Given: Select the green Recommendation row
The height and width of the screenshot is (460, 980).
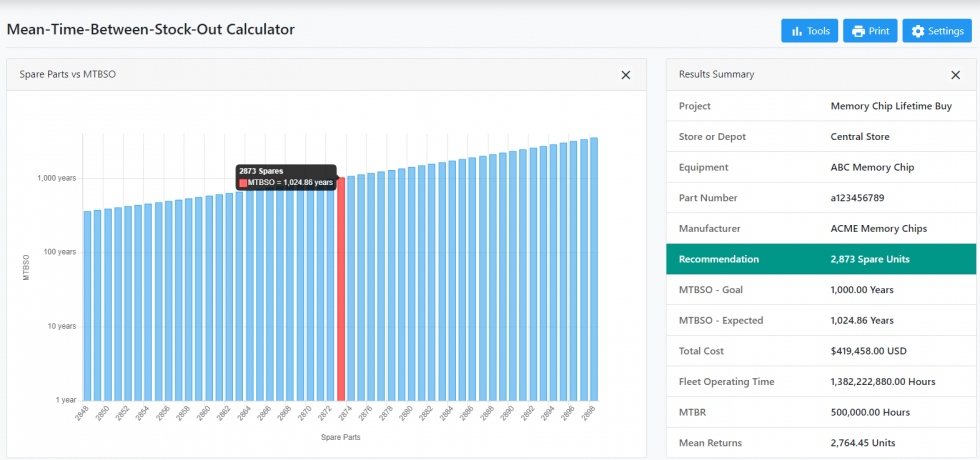Looking at the screenshot, I should 820,259.
